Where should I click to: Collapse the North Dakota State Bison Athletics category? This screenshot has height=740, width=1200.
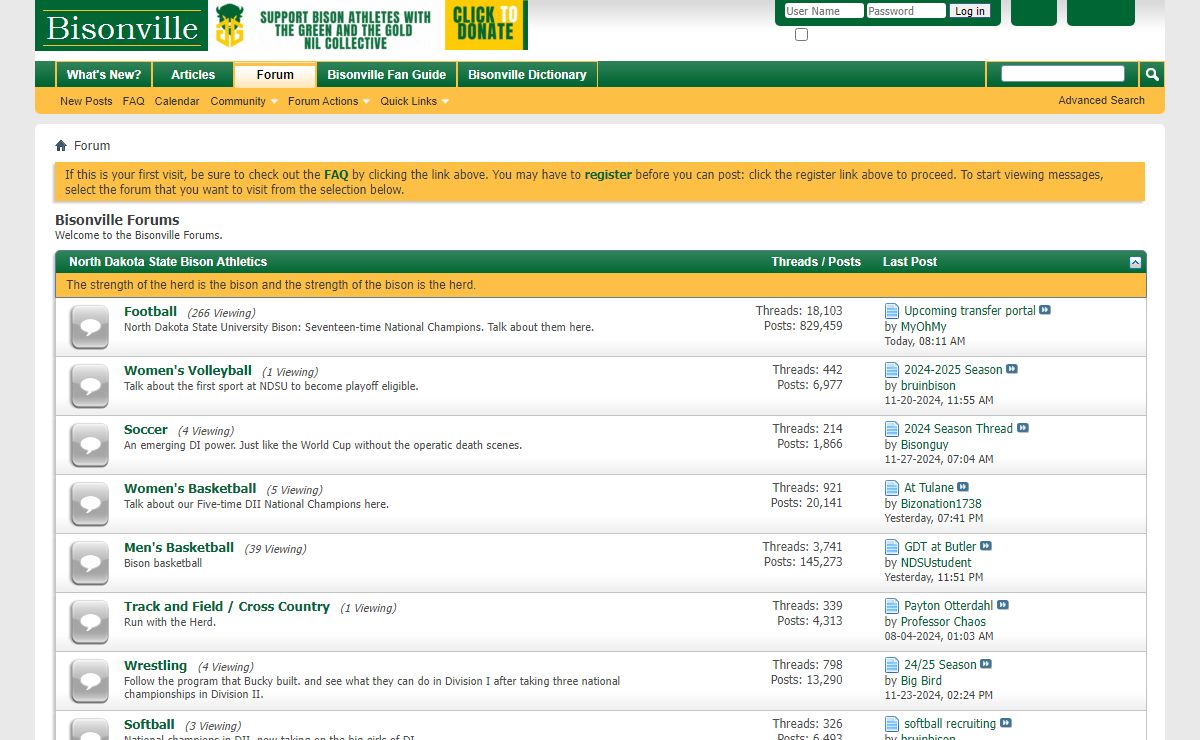(x=1135, y=262)
